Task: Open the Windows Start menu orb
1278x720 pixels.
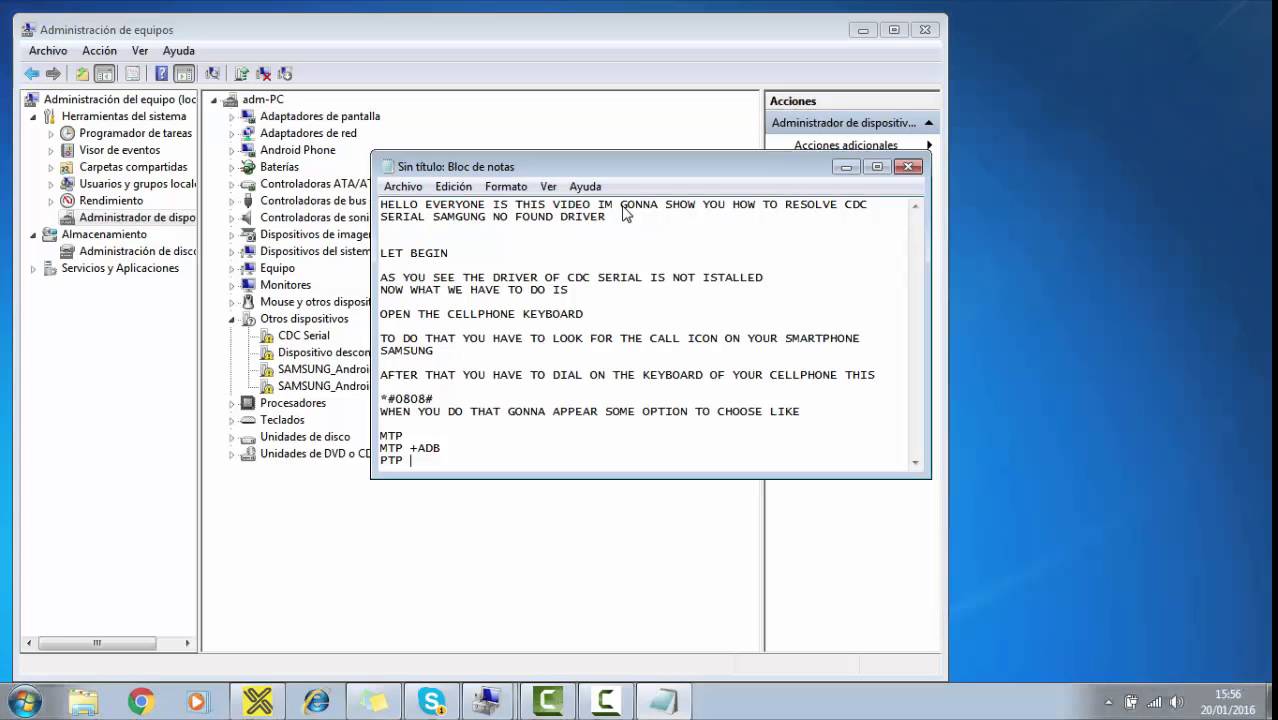Action: 25,702
